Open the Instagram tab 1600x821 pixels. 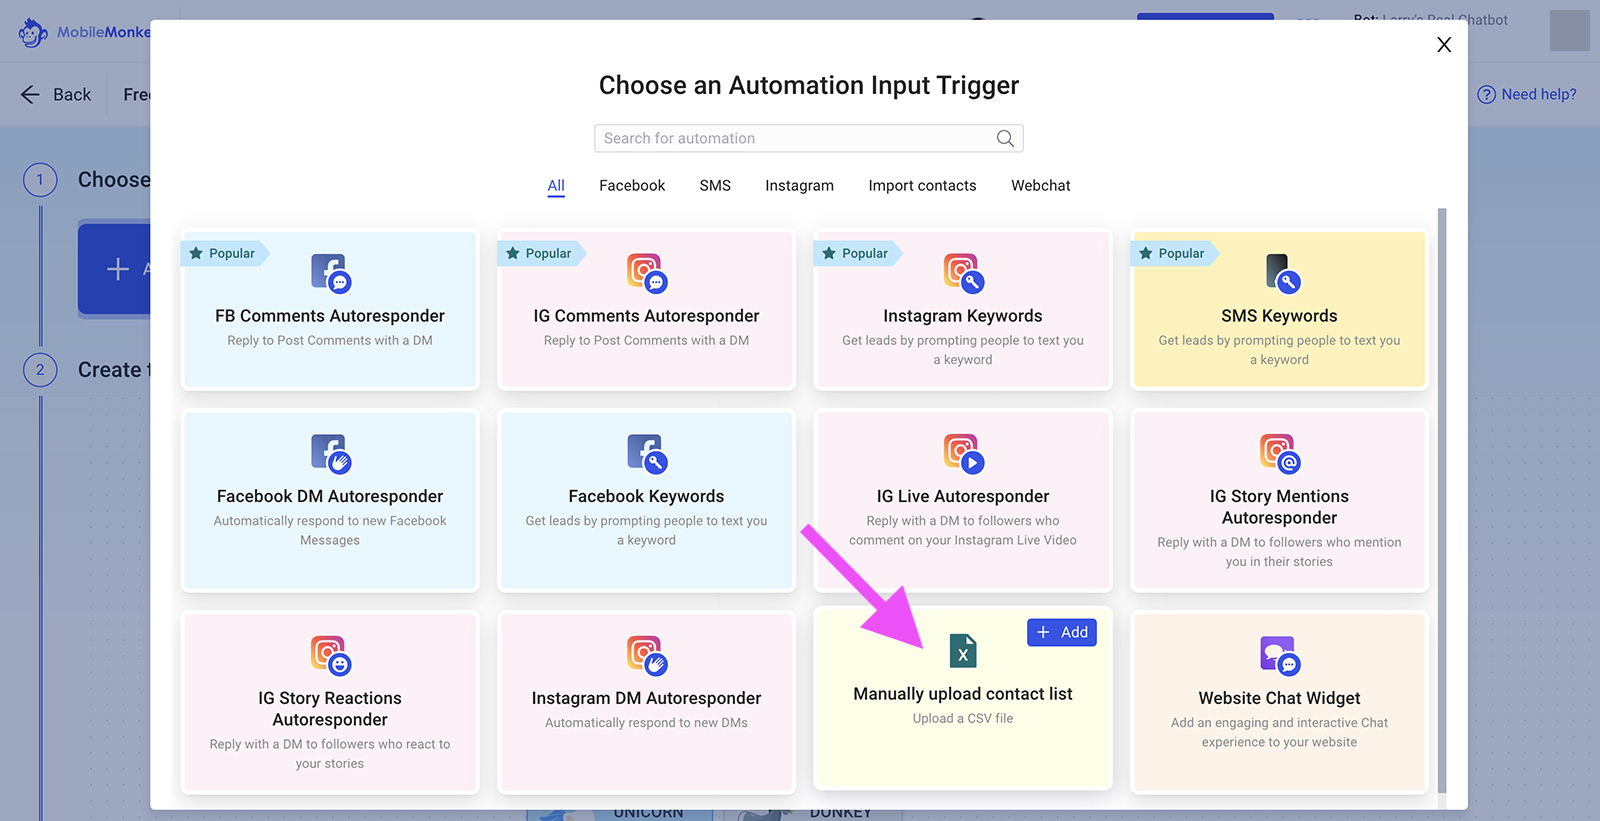coord(799,186)
